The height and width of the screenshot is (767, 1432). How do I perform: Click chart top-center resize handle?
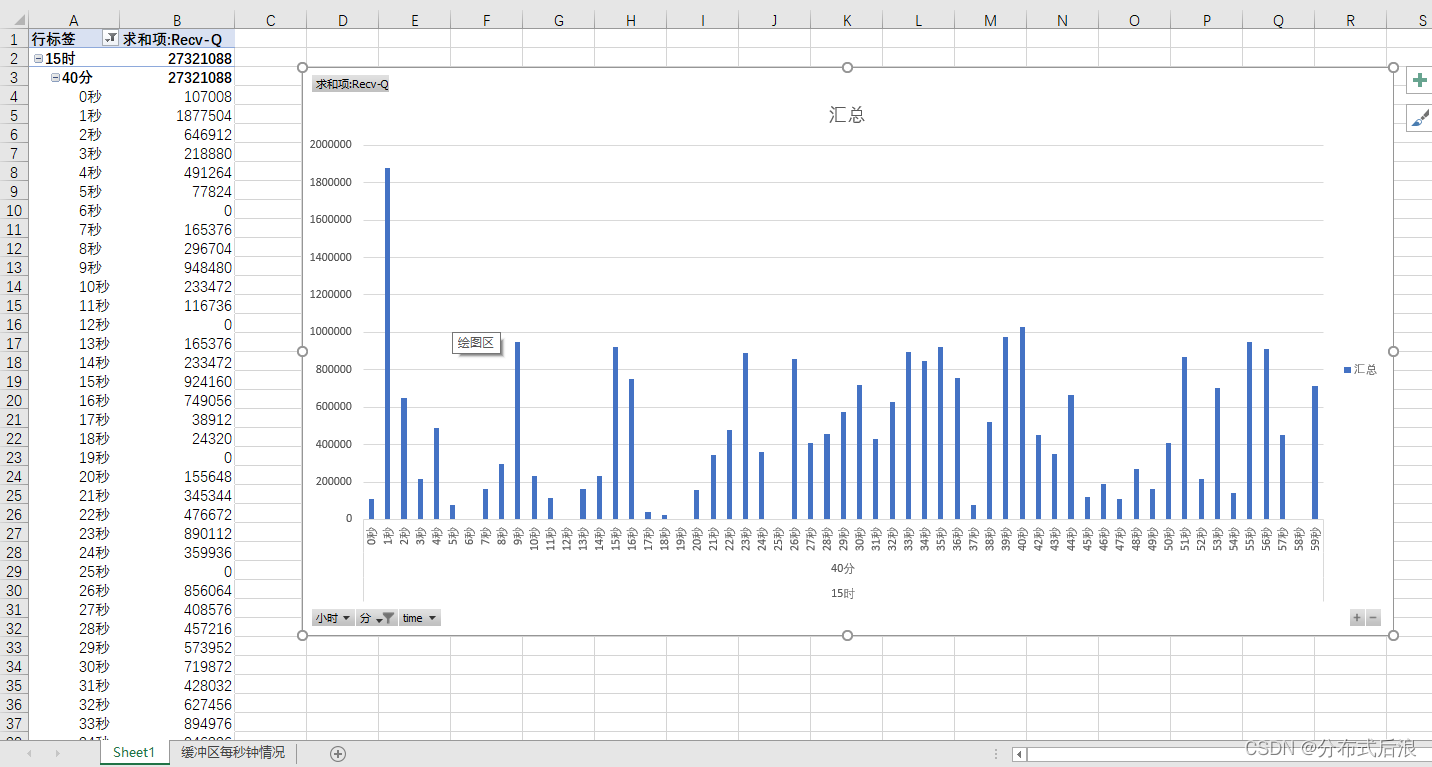(848, 67)
